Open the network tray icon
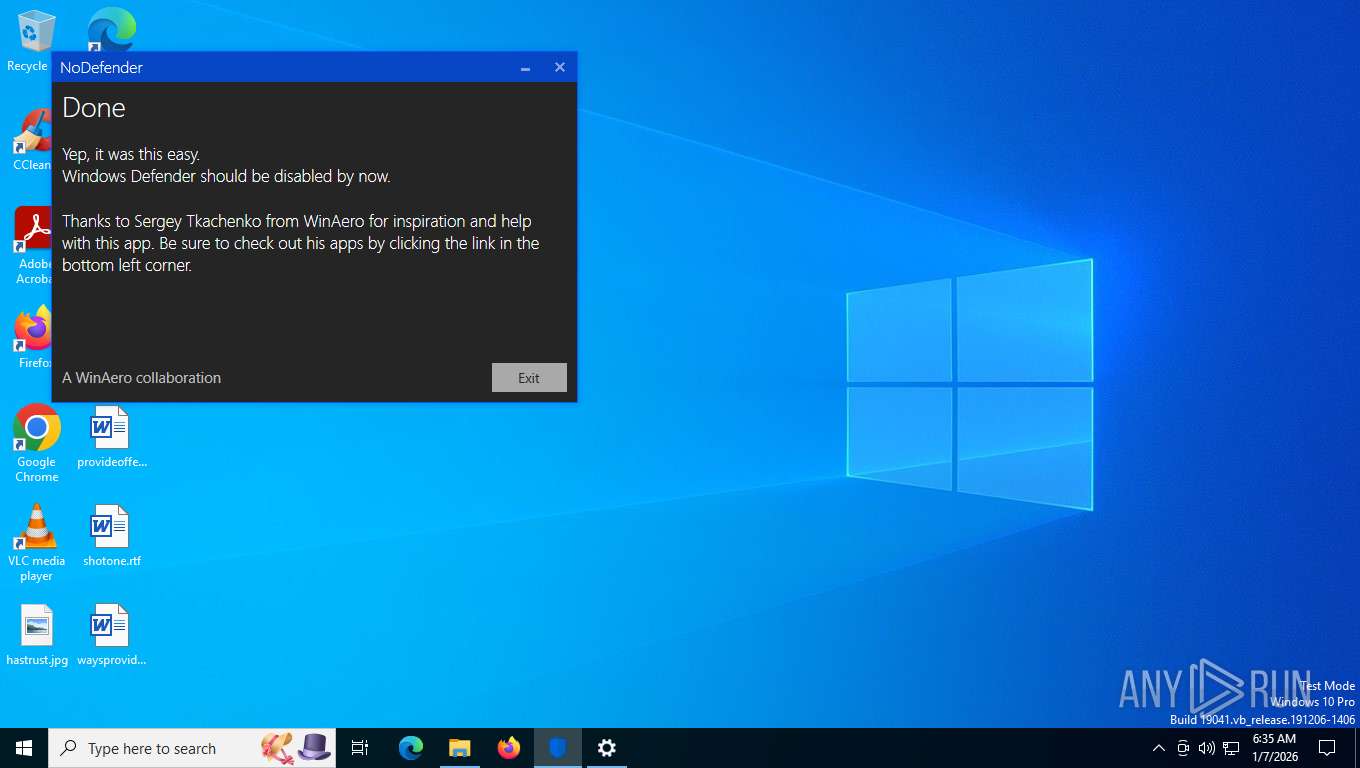Viewport: 1360px width, 768px height. [x=1231, y=748]
